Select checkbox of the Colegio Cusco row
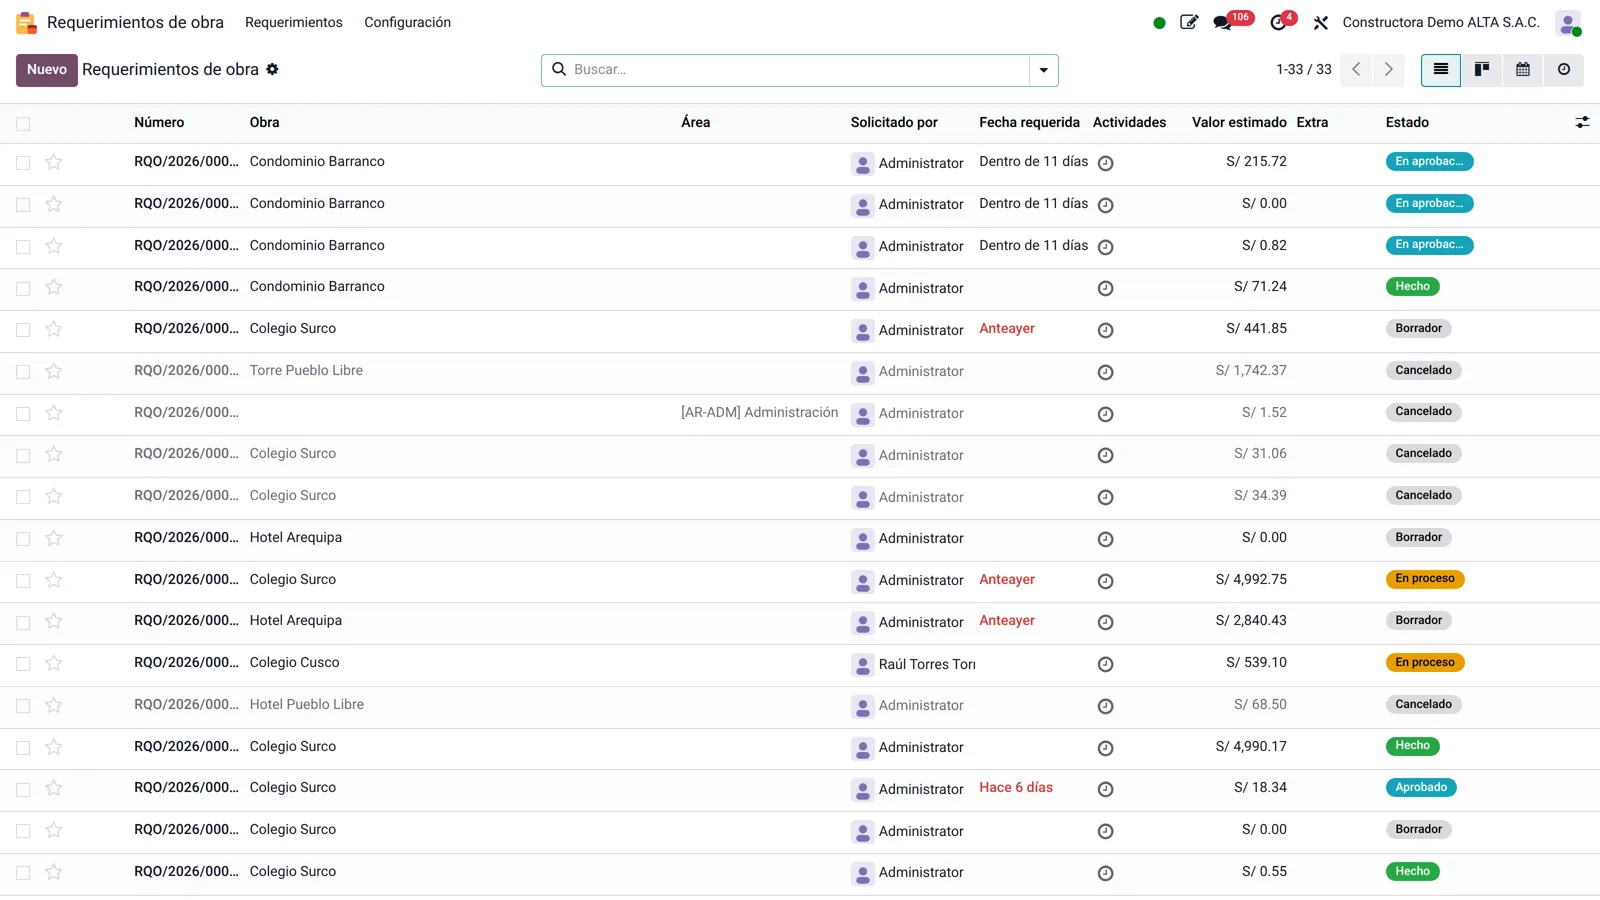1600x900 pixels. click(x=23, y=664)
